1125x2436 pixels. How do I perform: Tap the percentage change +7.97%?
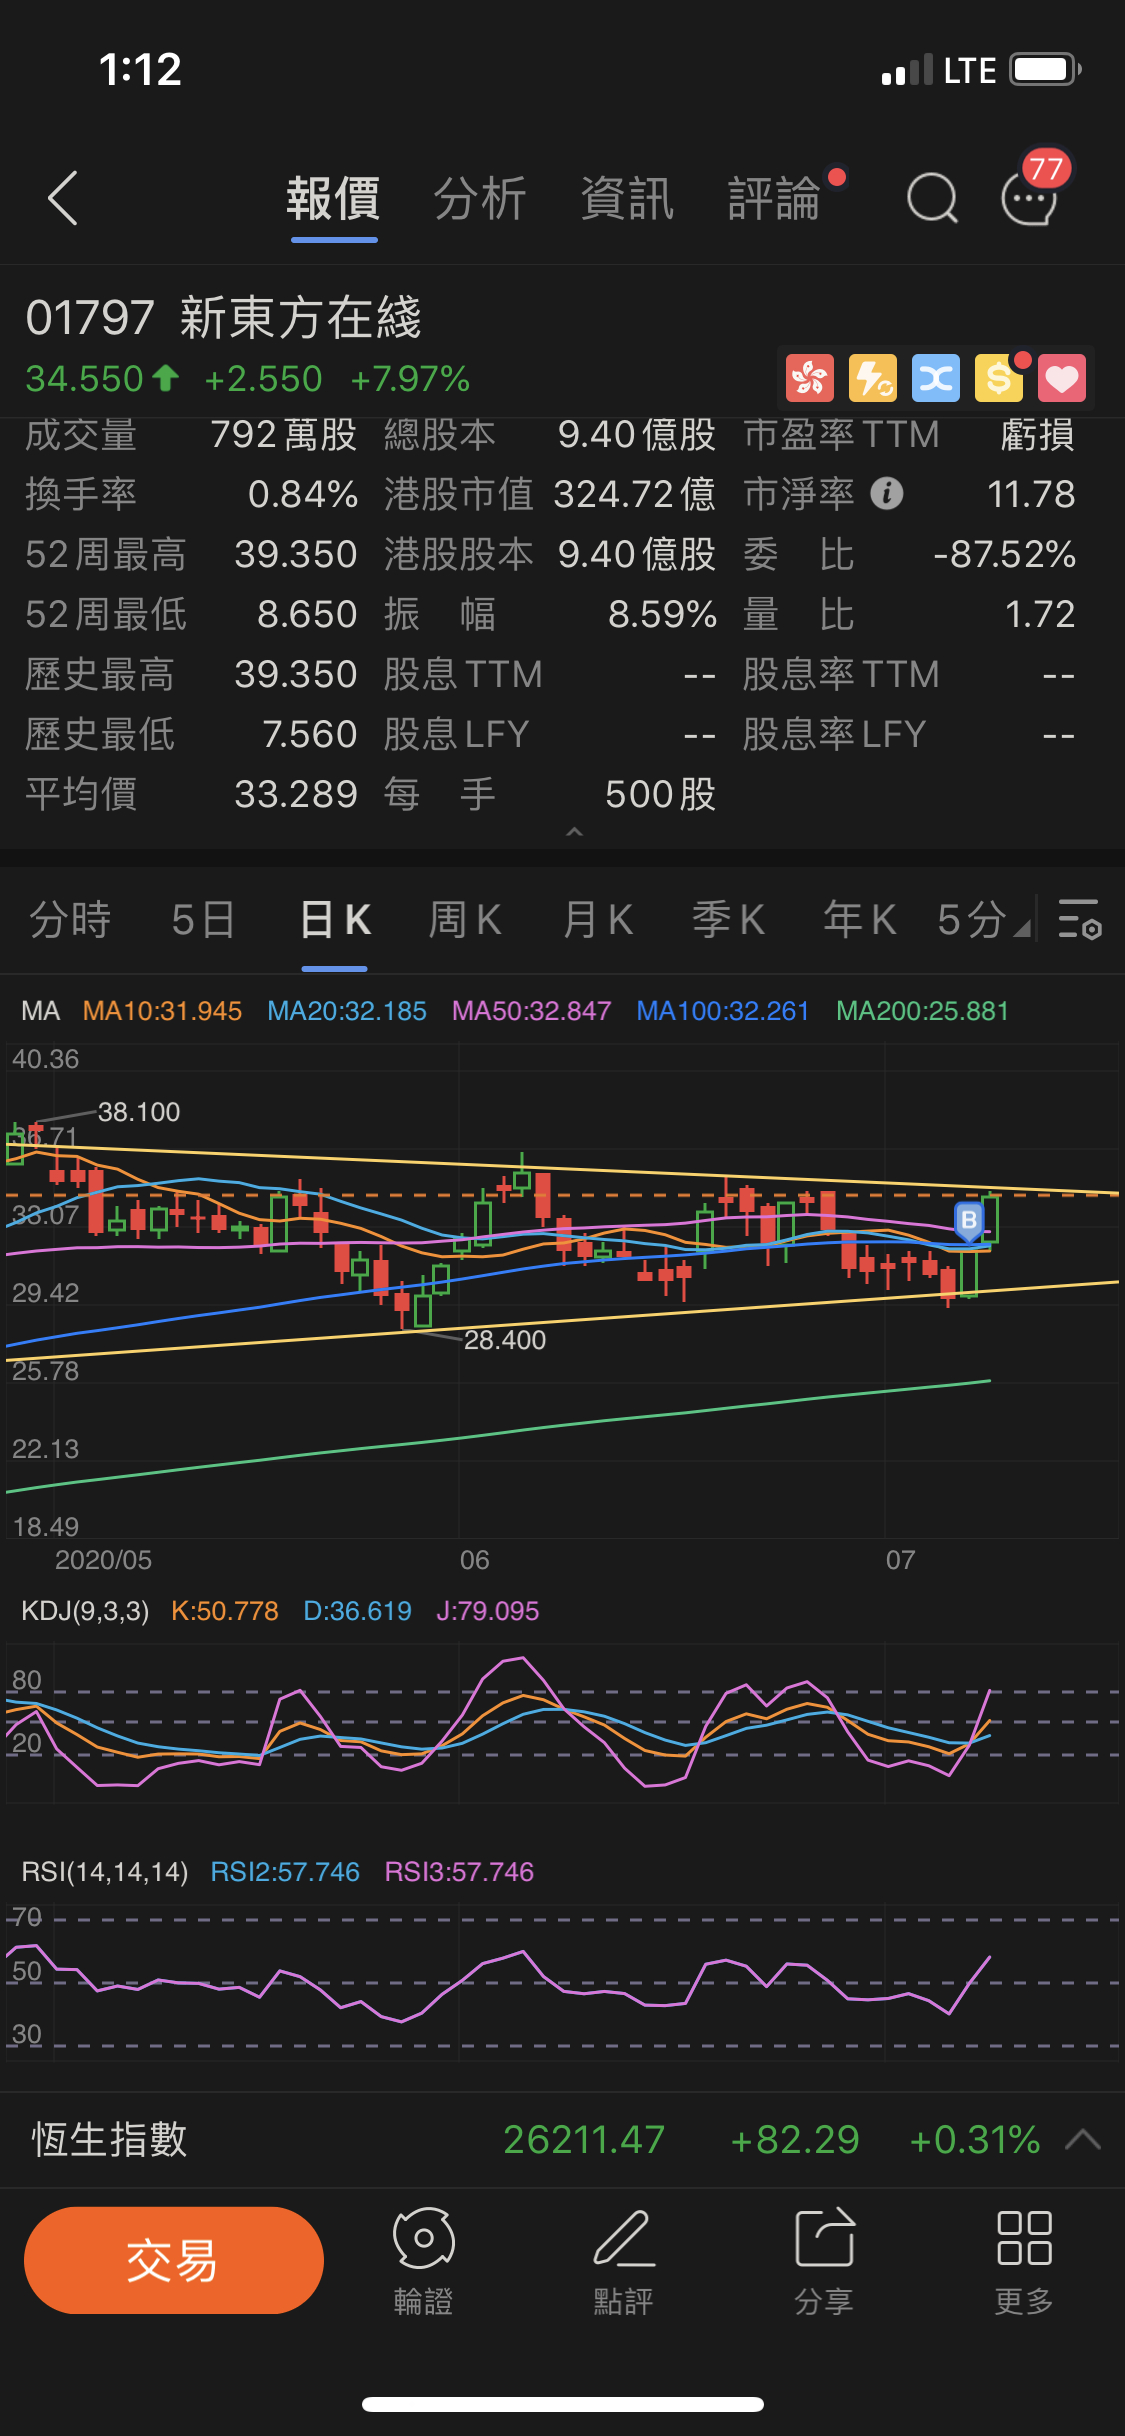410,379
